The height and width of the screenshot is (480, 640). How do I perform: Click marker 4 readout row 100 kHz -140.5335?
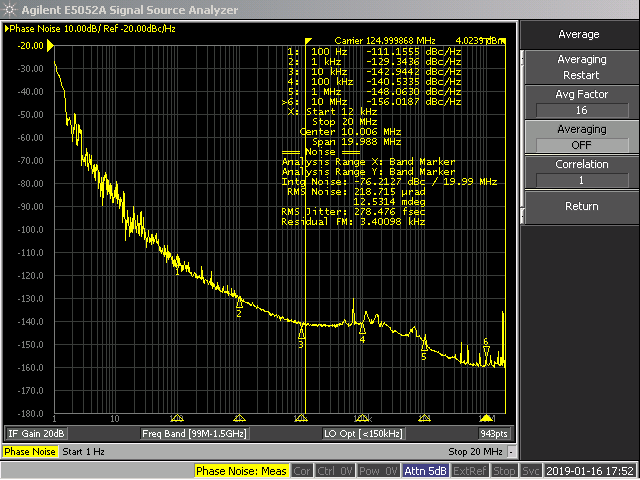tap(374, 82)
